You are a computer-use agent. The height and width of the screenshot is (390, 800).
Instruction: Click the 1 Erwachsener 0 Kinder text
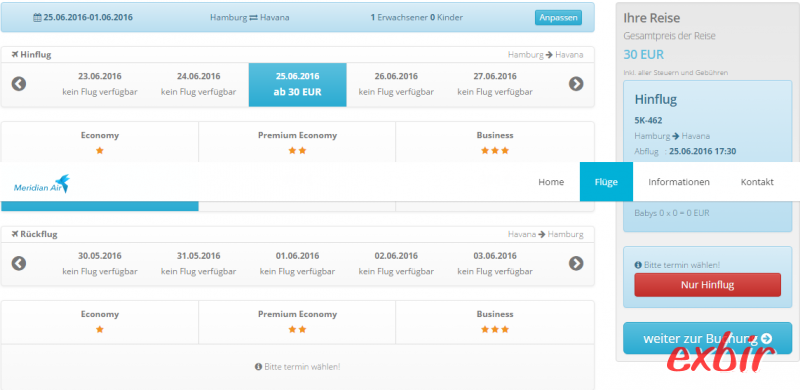coord(416,17)
